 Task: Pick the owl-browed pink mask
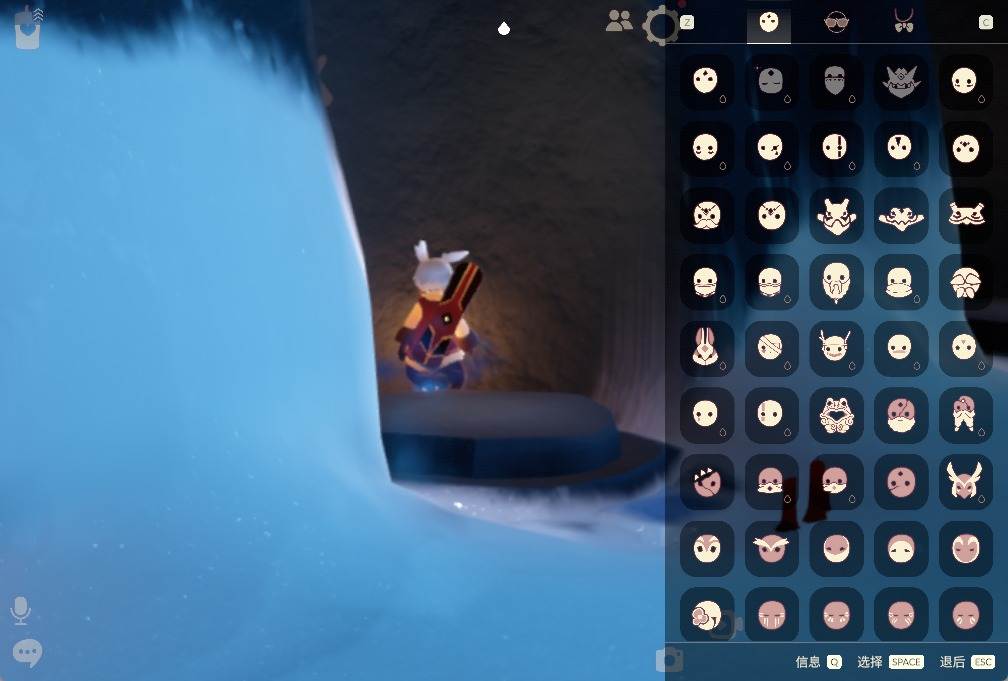pyautogui.click(x=771, y=549)
